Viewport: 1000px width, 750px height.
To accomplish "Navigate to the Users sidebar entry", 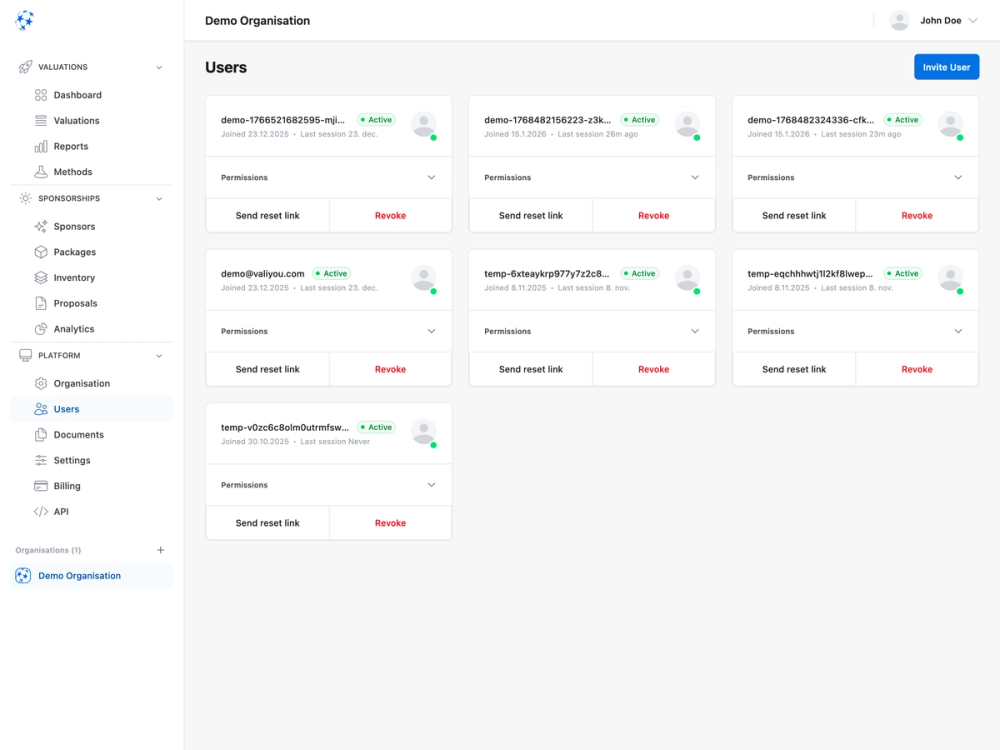I will click(64, 409).
